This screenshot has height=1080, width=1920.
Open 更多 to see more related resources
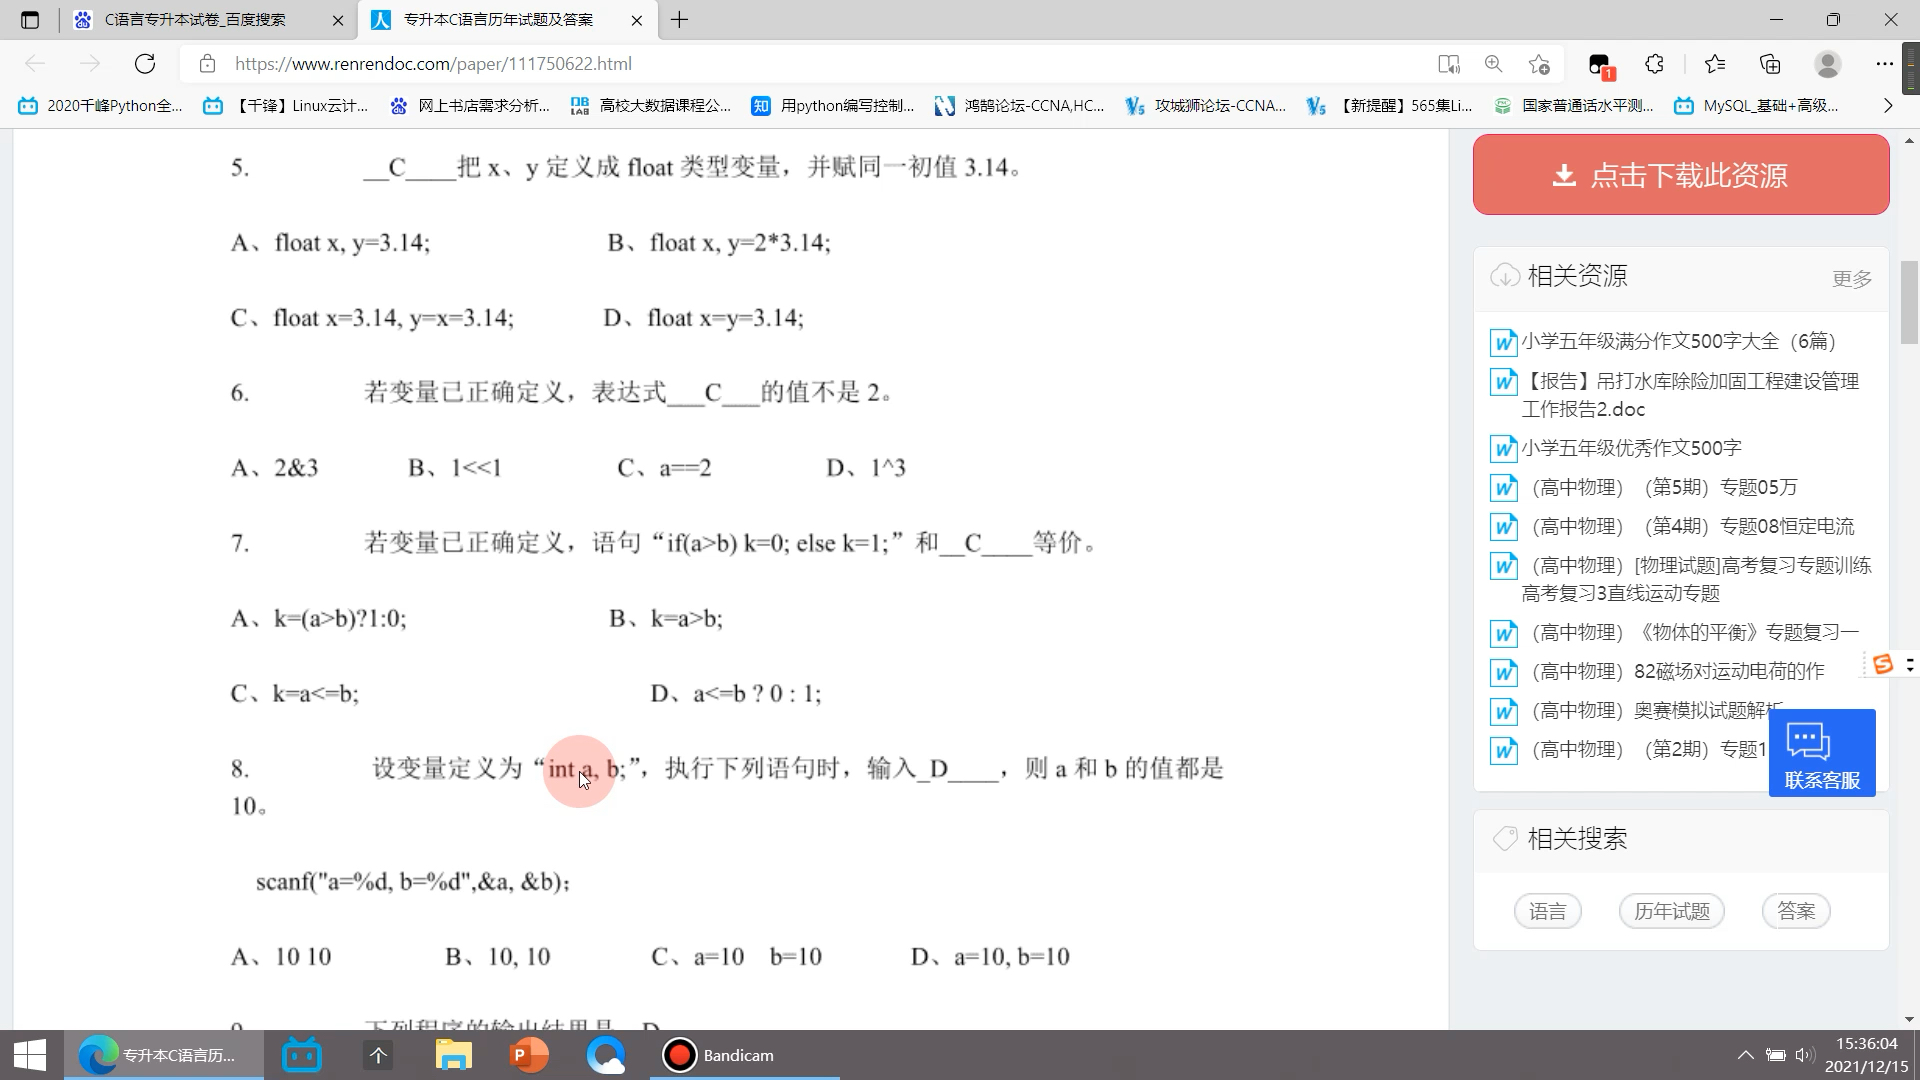pyautogui.click(x=1851, y=278)
